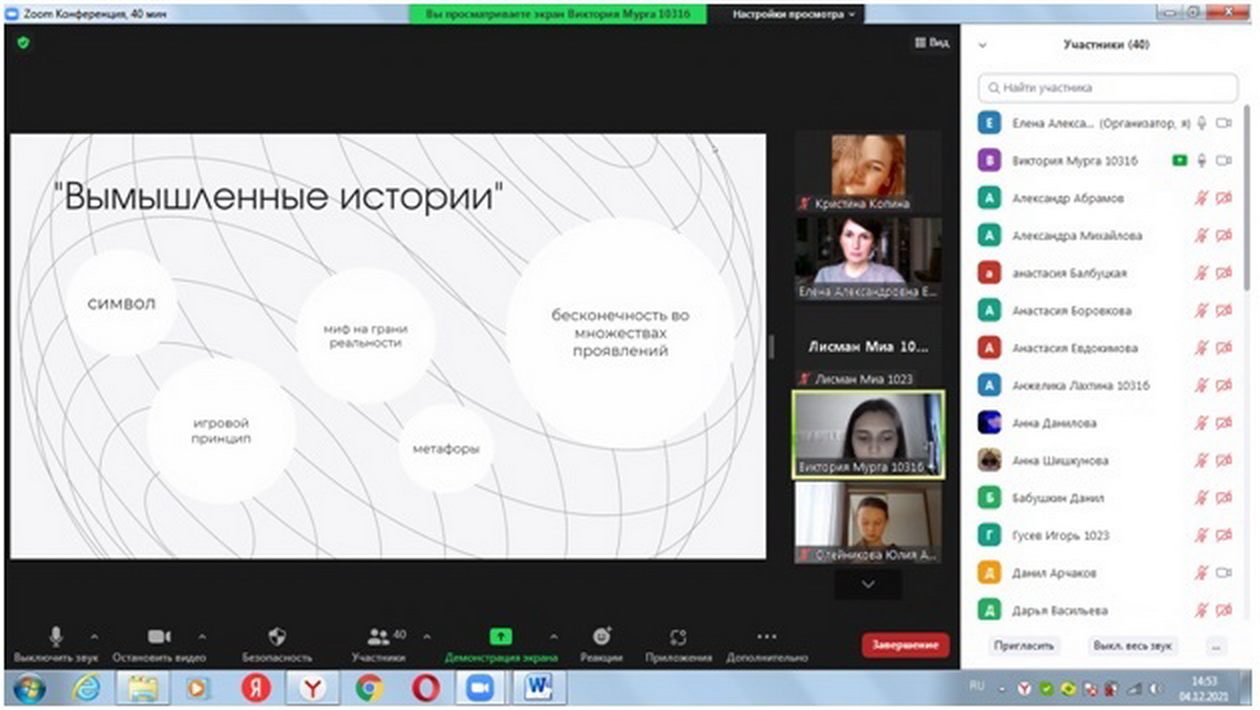The height and width of the screenshot is (710, 1260).
Task: Launch Opera from the taskbar
Action: tap(425, 688)
